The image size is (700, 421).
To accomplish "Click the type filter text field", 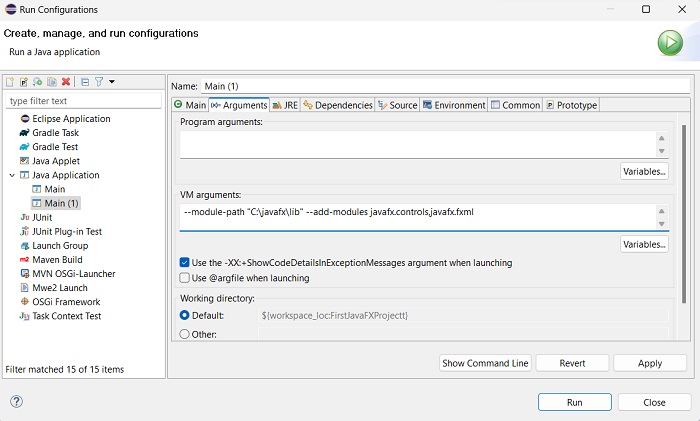I will click(84, 101).
